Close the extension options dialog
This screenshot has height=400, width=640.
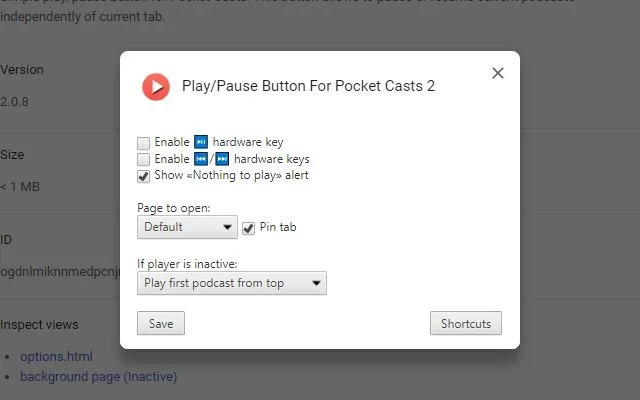click(x=498, y=73)
